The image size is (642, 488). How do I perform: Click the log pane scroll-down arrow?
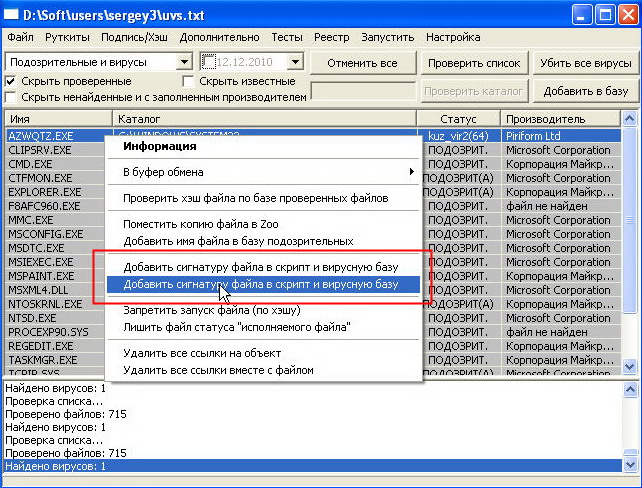click(x=630, y=465)
